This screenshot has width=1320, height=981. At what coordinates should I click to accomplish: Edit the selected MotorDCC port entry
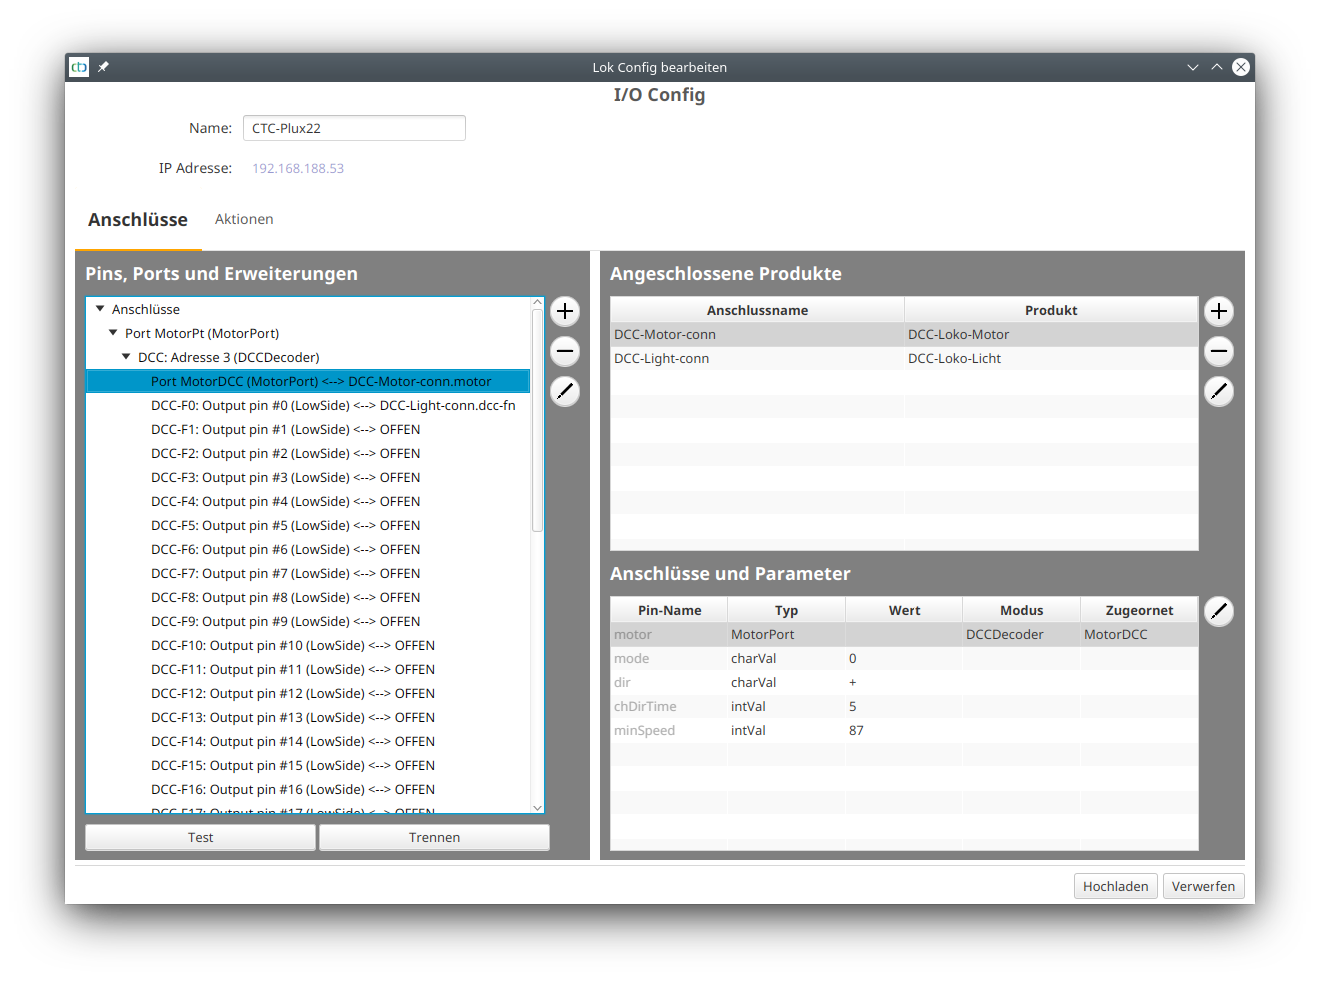(x=565, y=391)
